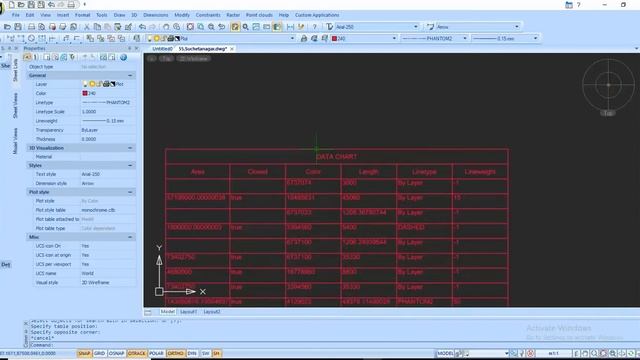Open the layer dropdown in the toolbar
This screenshot has width=640, height=360.
coord(292,38)
